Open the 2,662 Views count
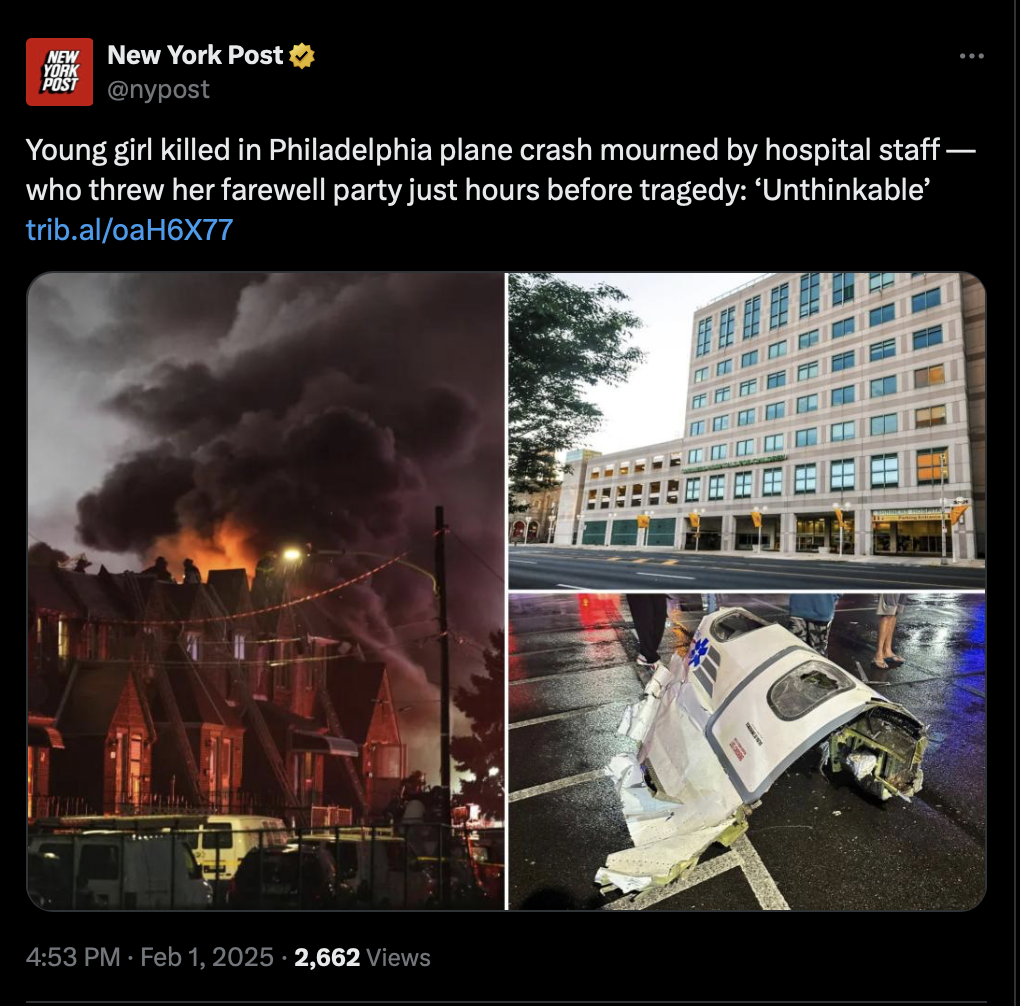 pyautogui.click(x=362, y=957)
